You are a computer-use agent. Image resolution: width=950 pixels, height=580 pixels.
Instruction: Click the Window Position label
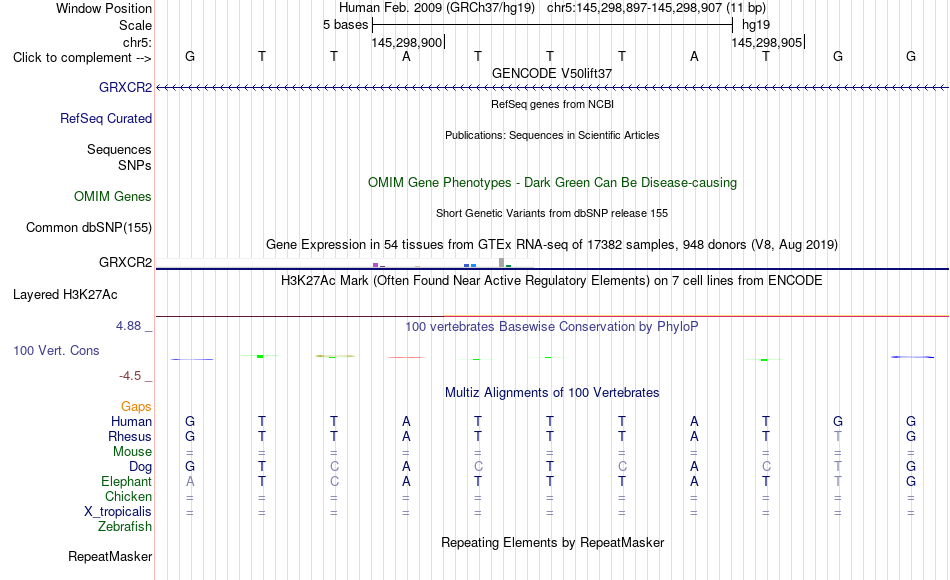pyautogui.click(x=104, y=8)
